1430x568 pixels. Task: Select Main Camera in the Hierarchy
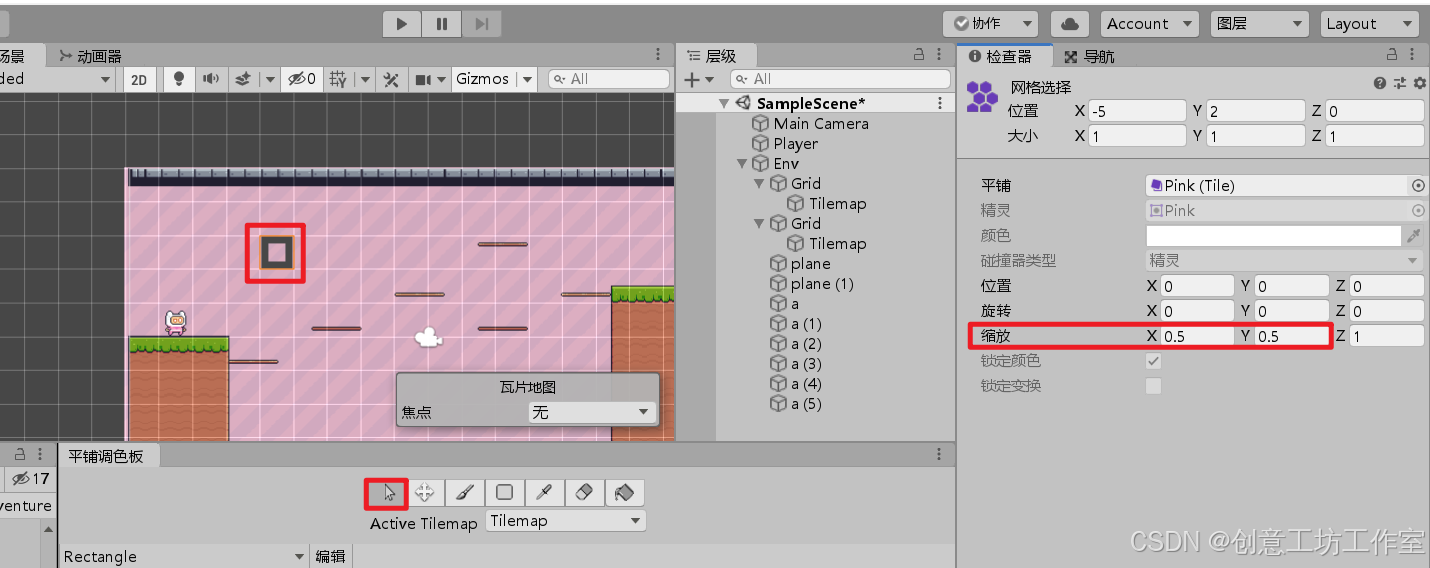[x=820, y=124]
